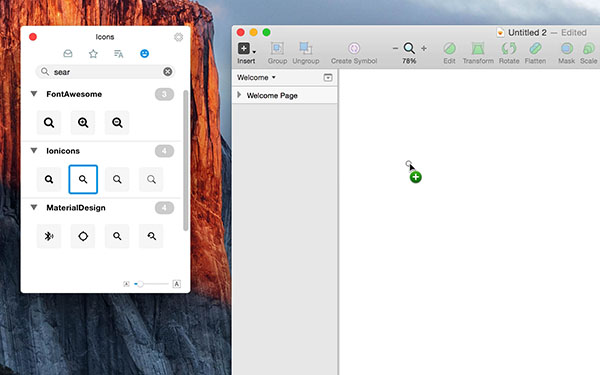Viewport: 600px width, 375px height.
Task: Select the third thin Ionicons search icon
Action: (117, 179)
